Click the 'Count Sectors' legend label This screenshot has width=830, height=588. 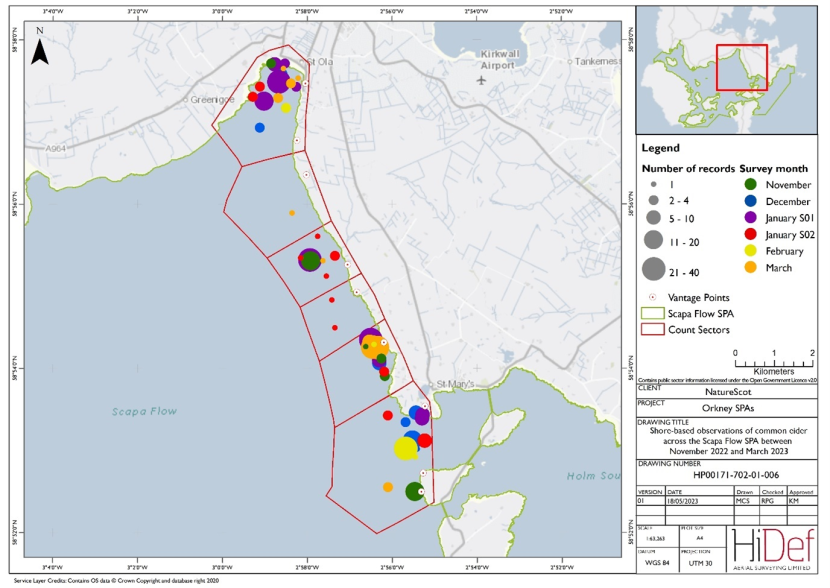698,330
